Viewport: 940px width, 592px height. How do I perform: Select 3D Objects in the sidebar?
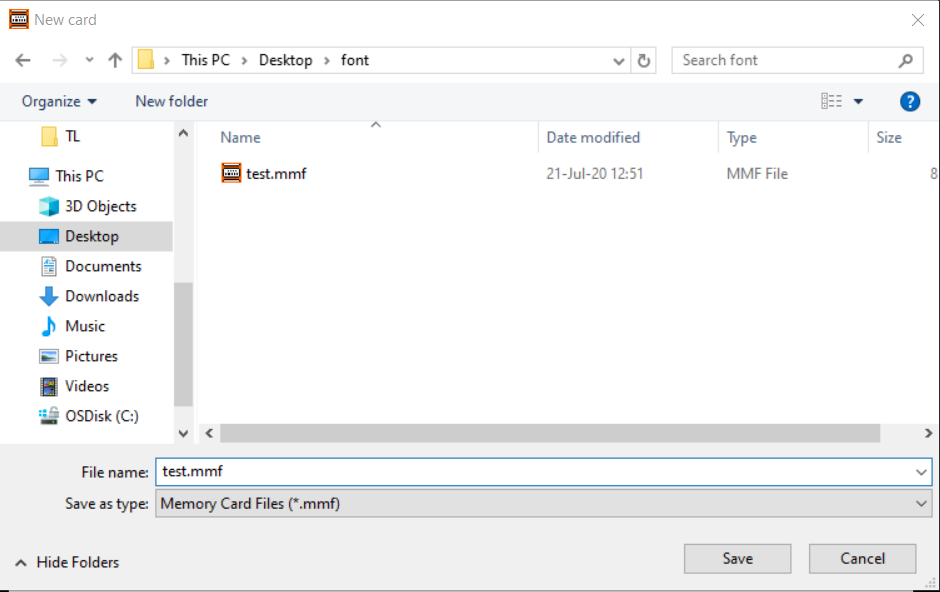pos(100,206)
